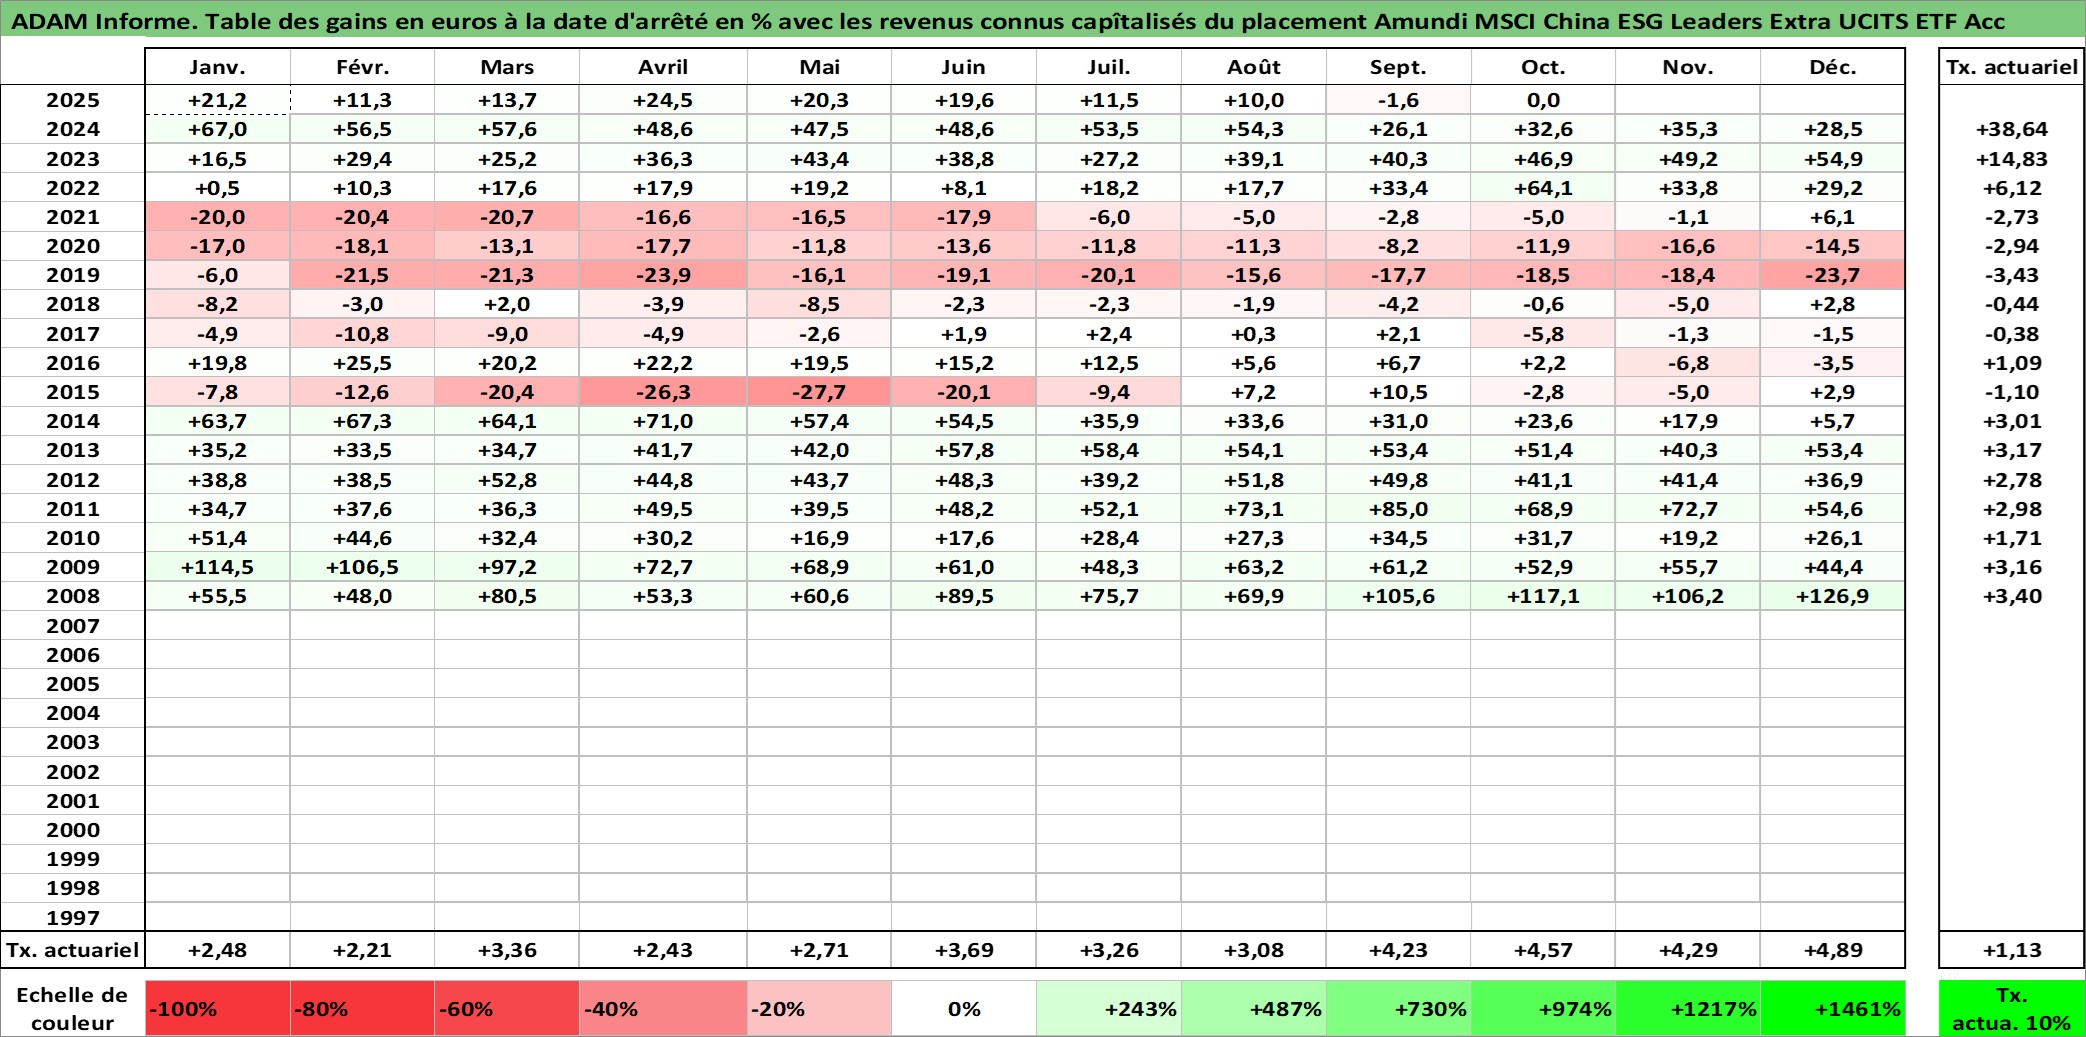Select the 'Août' column header
Viewport: 2086px width, 1037px height.
[1254, 67]
